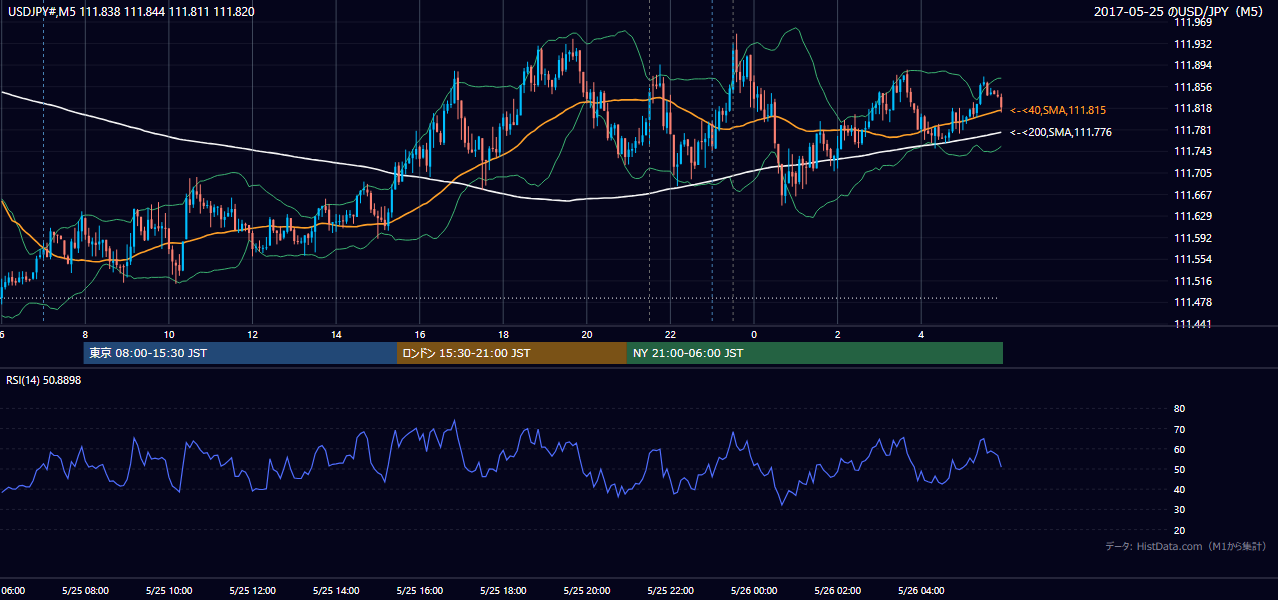Click the 5/26 02:00 date label
The image size is (1278, 600).
838,590
